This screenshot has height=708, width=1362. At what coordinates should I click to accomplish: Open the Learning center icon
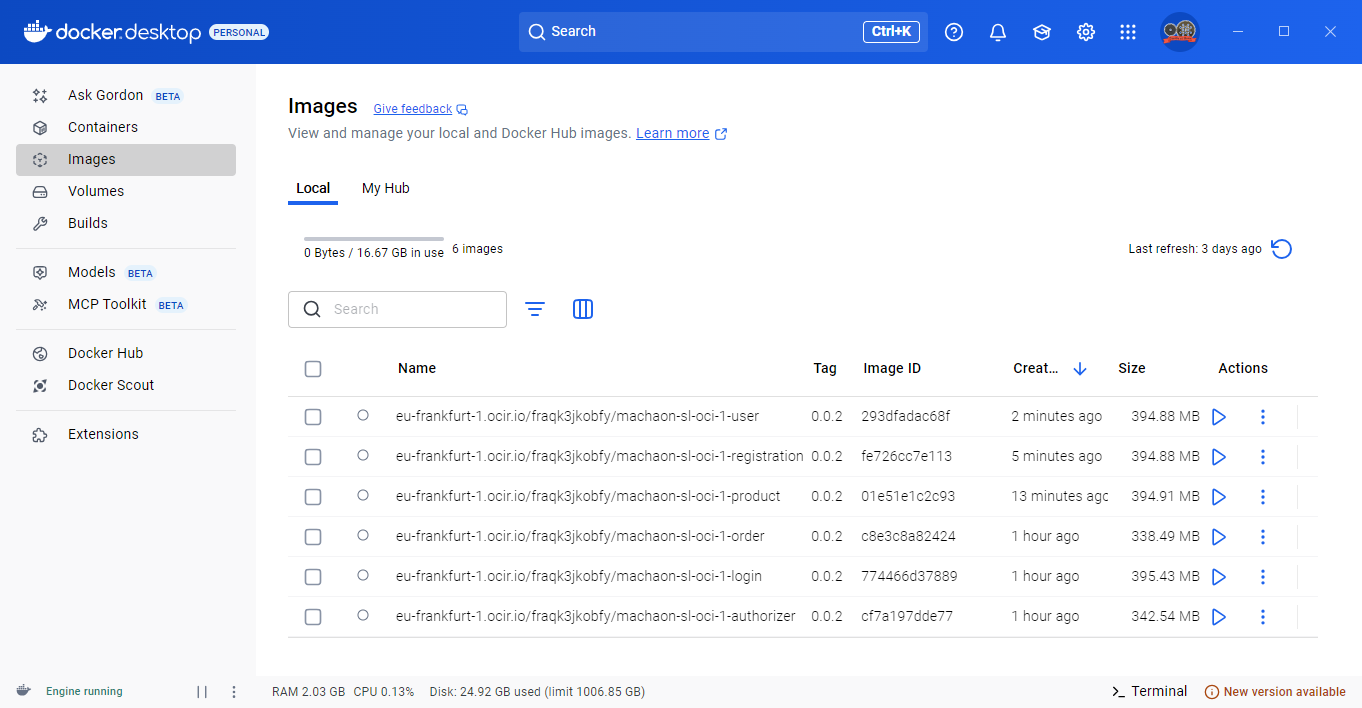(x=1041, y=32)
